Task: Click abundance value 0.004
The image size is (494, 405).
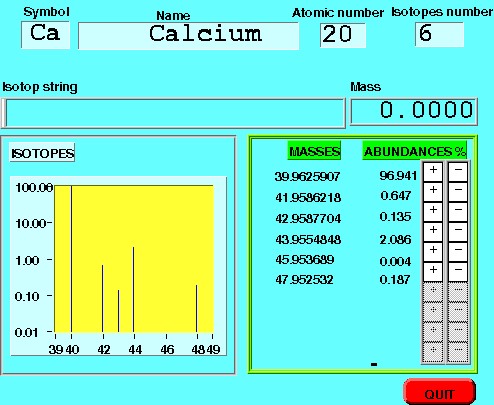Action: (395, 261)
